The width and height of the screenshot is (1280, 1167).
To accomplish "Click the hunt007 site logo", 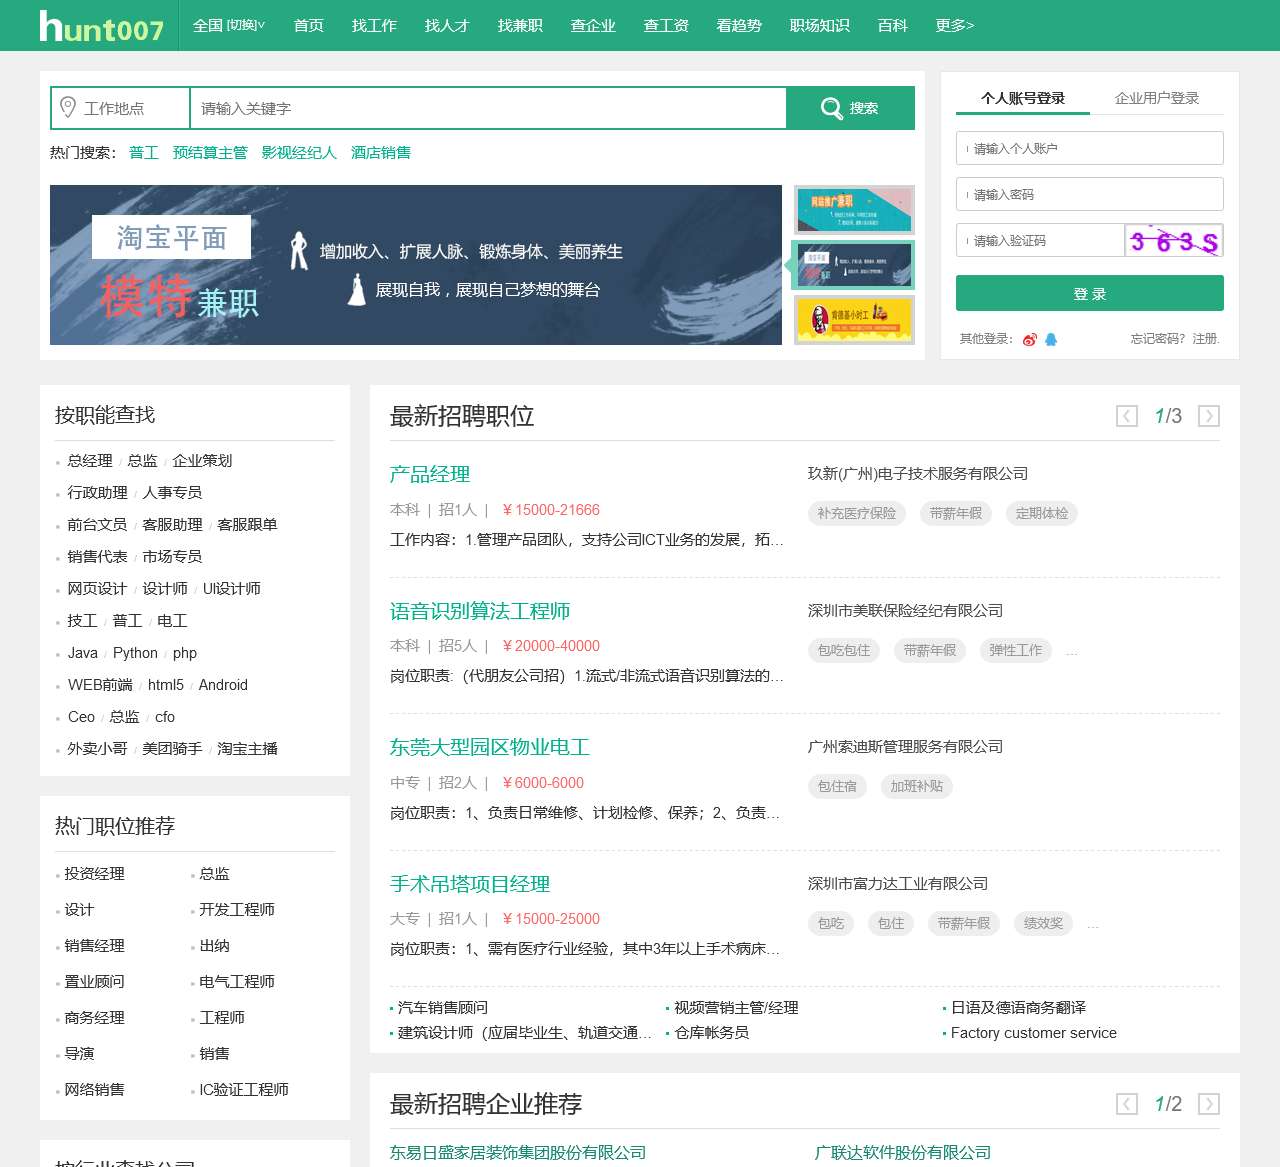I will click(101, 26).
